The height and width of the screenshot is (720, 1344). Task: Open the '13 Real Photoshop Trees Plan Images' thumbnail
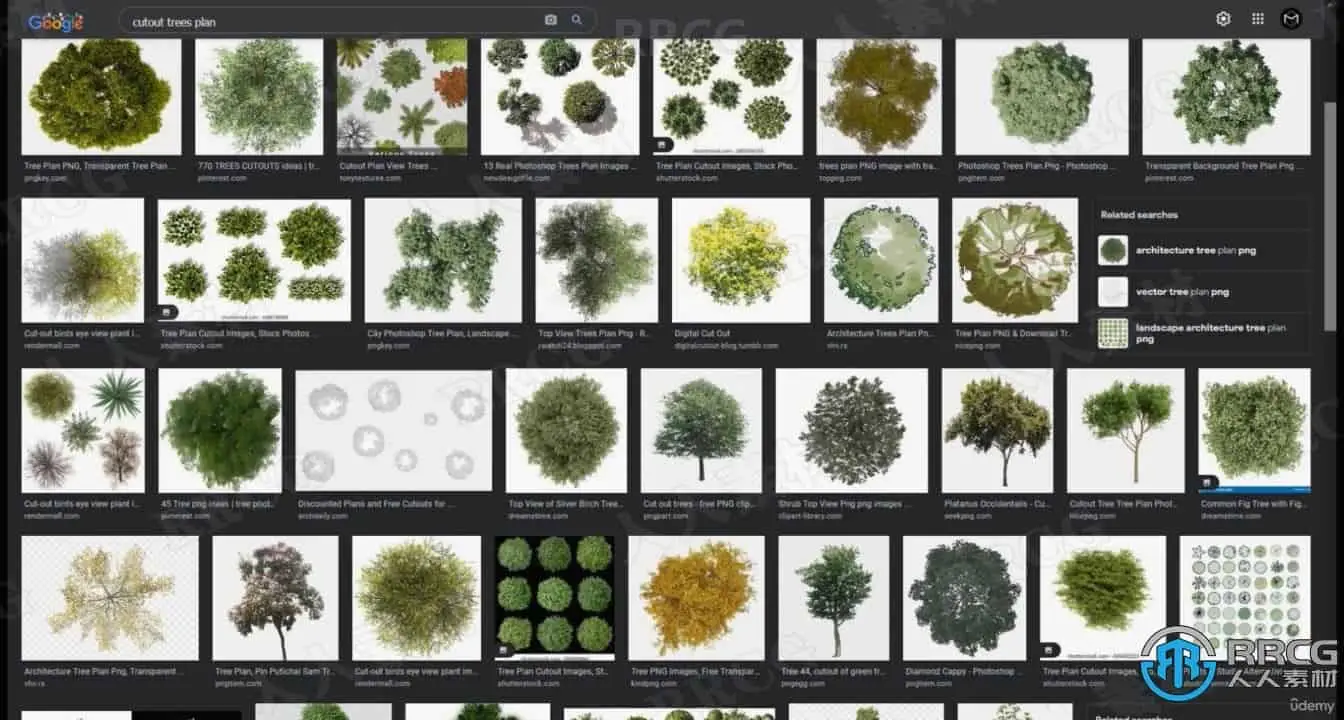click(x=560, y=97)
